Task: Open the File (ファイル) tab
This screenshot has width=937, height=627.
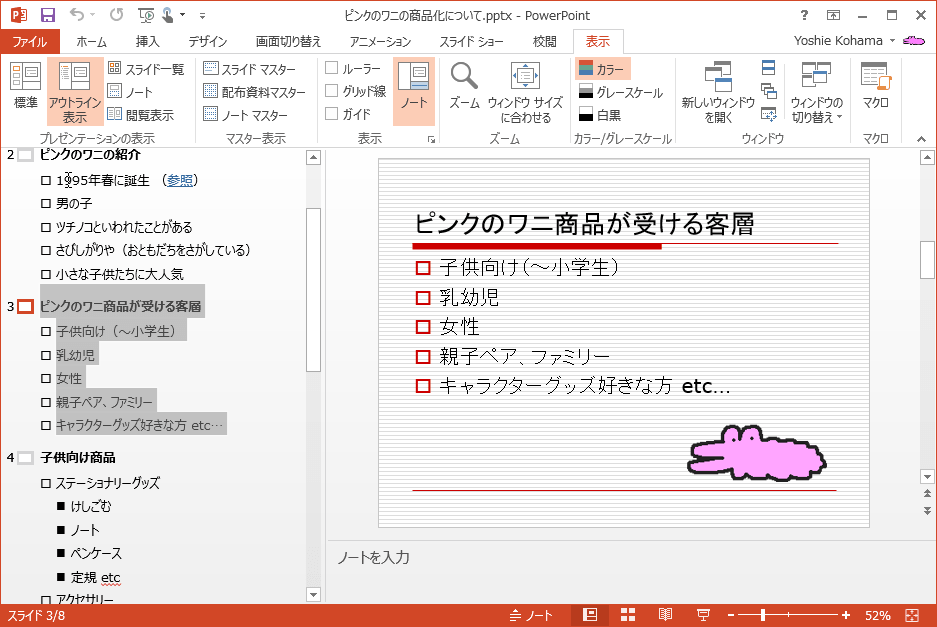Action: point(30,41)
